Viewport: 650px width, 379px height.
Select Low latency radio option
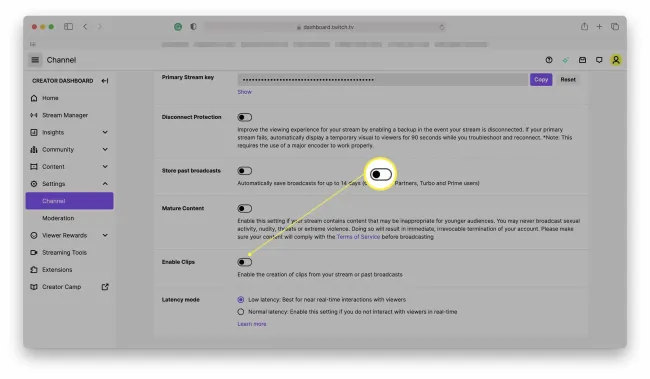(241, 299)
